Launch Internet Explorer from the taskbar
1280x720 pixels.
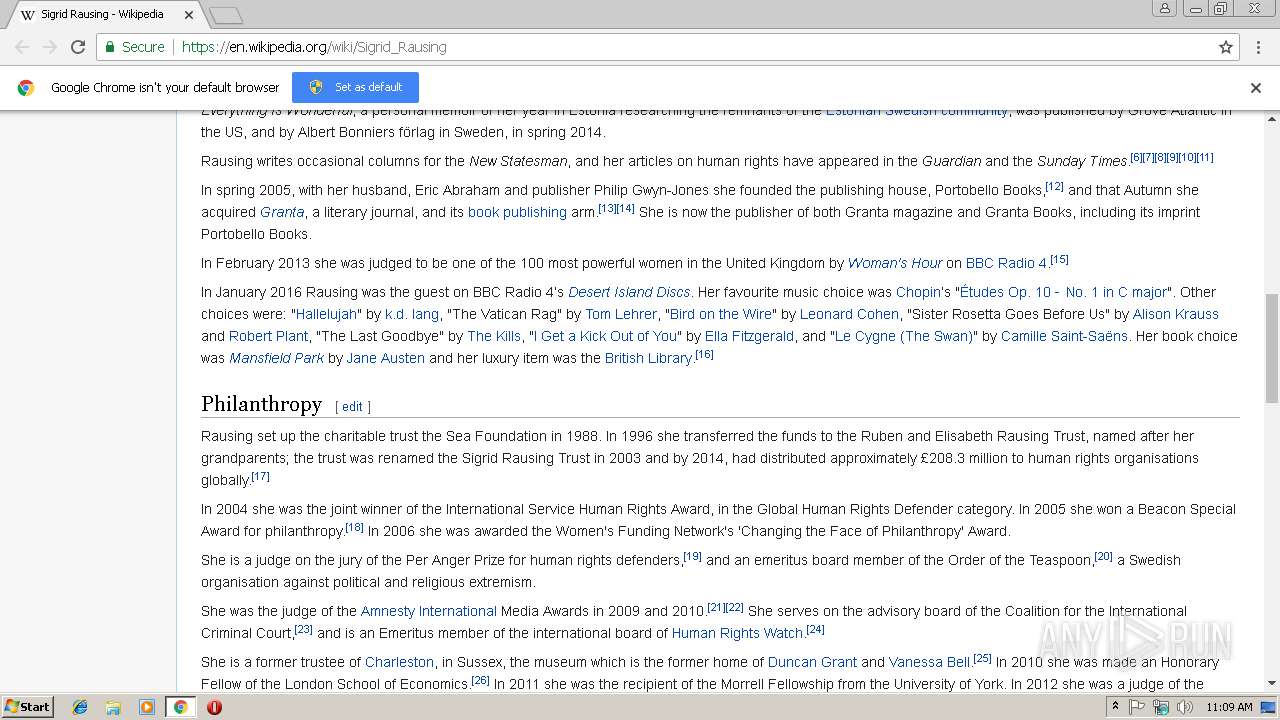click(x=80, y=707)
